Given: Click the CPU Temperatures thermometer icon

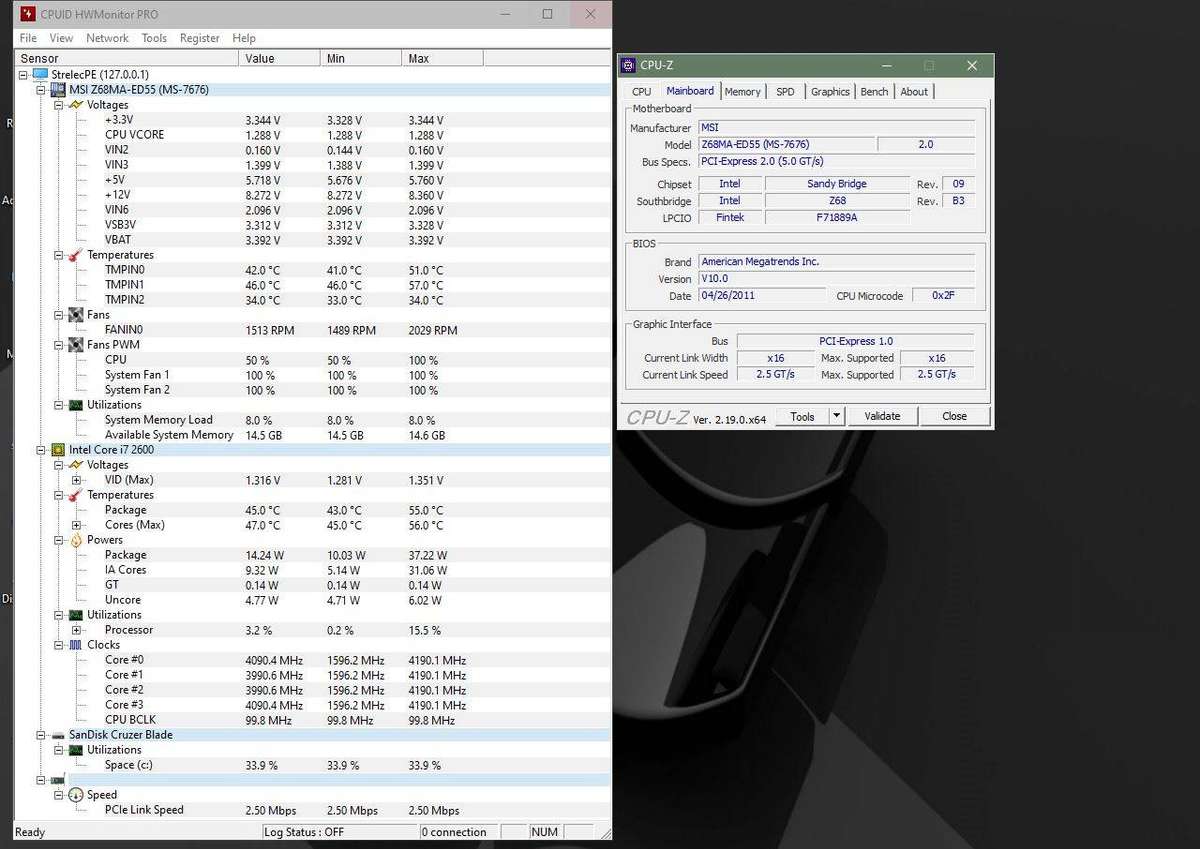Looking at the screenshot, I should coord(76,495).
